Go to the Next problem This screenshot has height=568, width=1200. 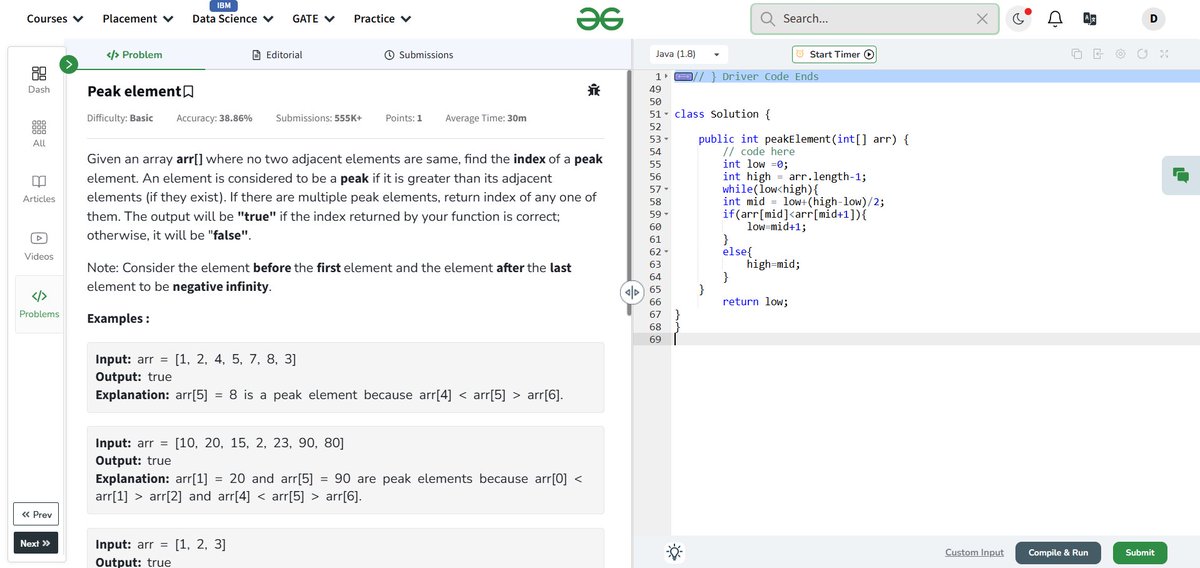(x=35, y=543)
